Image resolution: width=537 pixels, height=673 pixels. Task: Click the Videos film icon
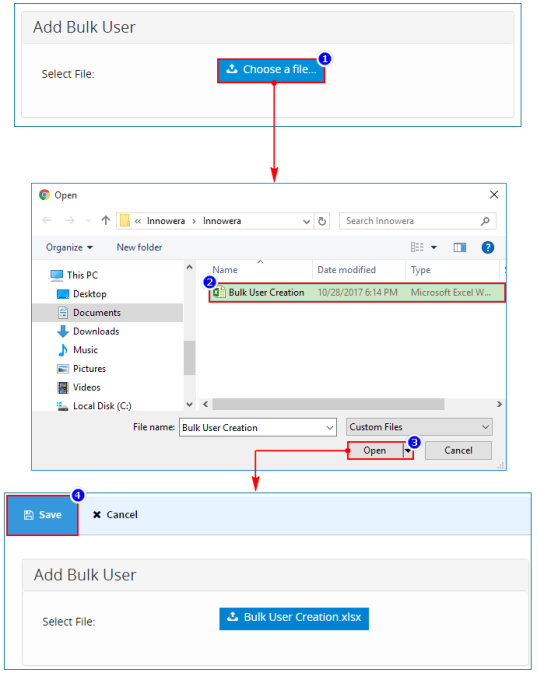pyautogui.click(x=63, y=388)
